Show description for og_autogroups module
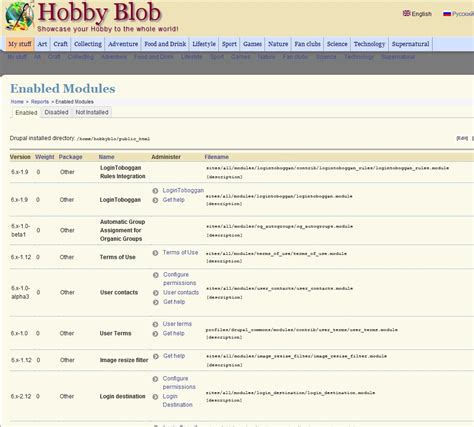The height and width of the screenshot is (427, 474). [224, 235]
